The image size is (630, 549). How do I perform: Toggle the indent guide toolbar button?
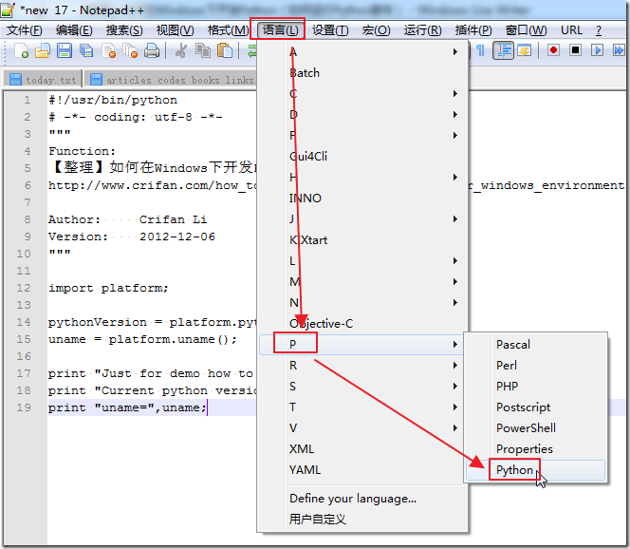503,51
